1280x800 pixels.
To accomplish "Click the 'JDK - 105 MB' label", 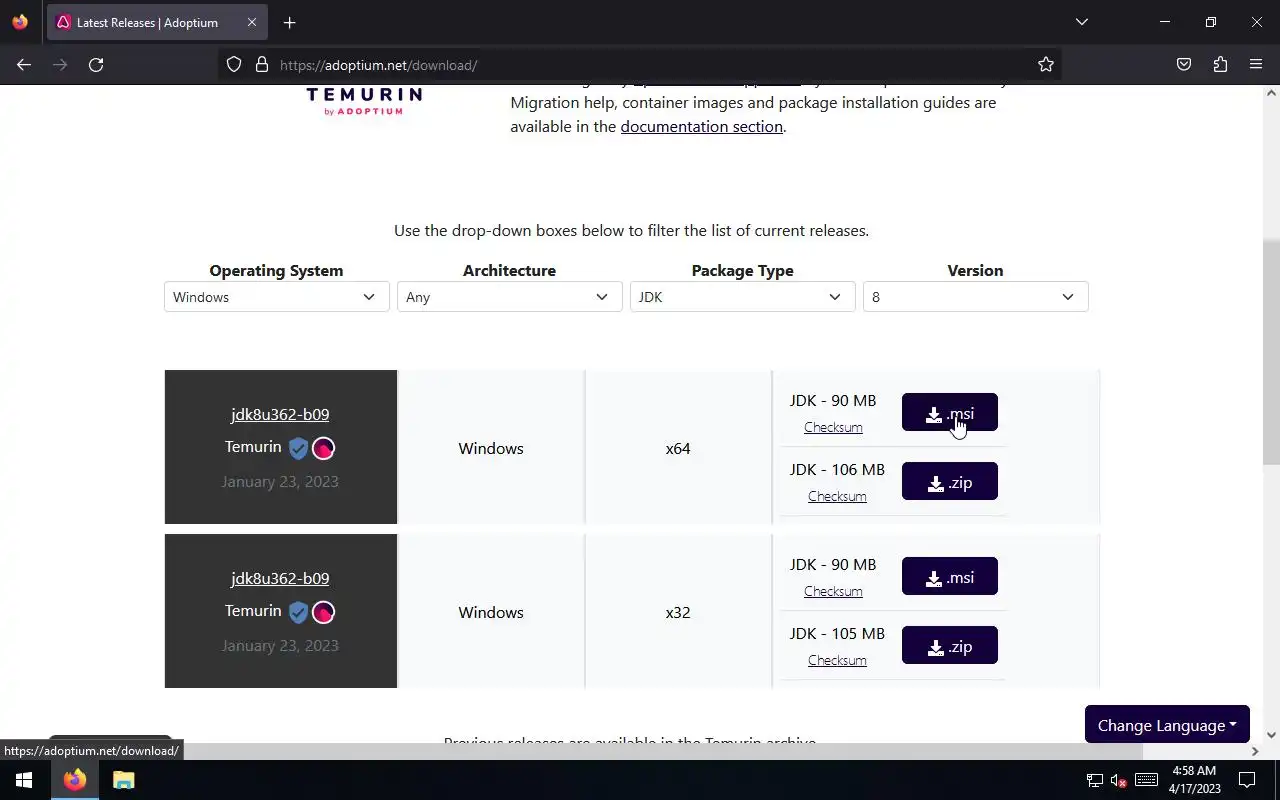I will pyautogui.click(x=837, y=633).
